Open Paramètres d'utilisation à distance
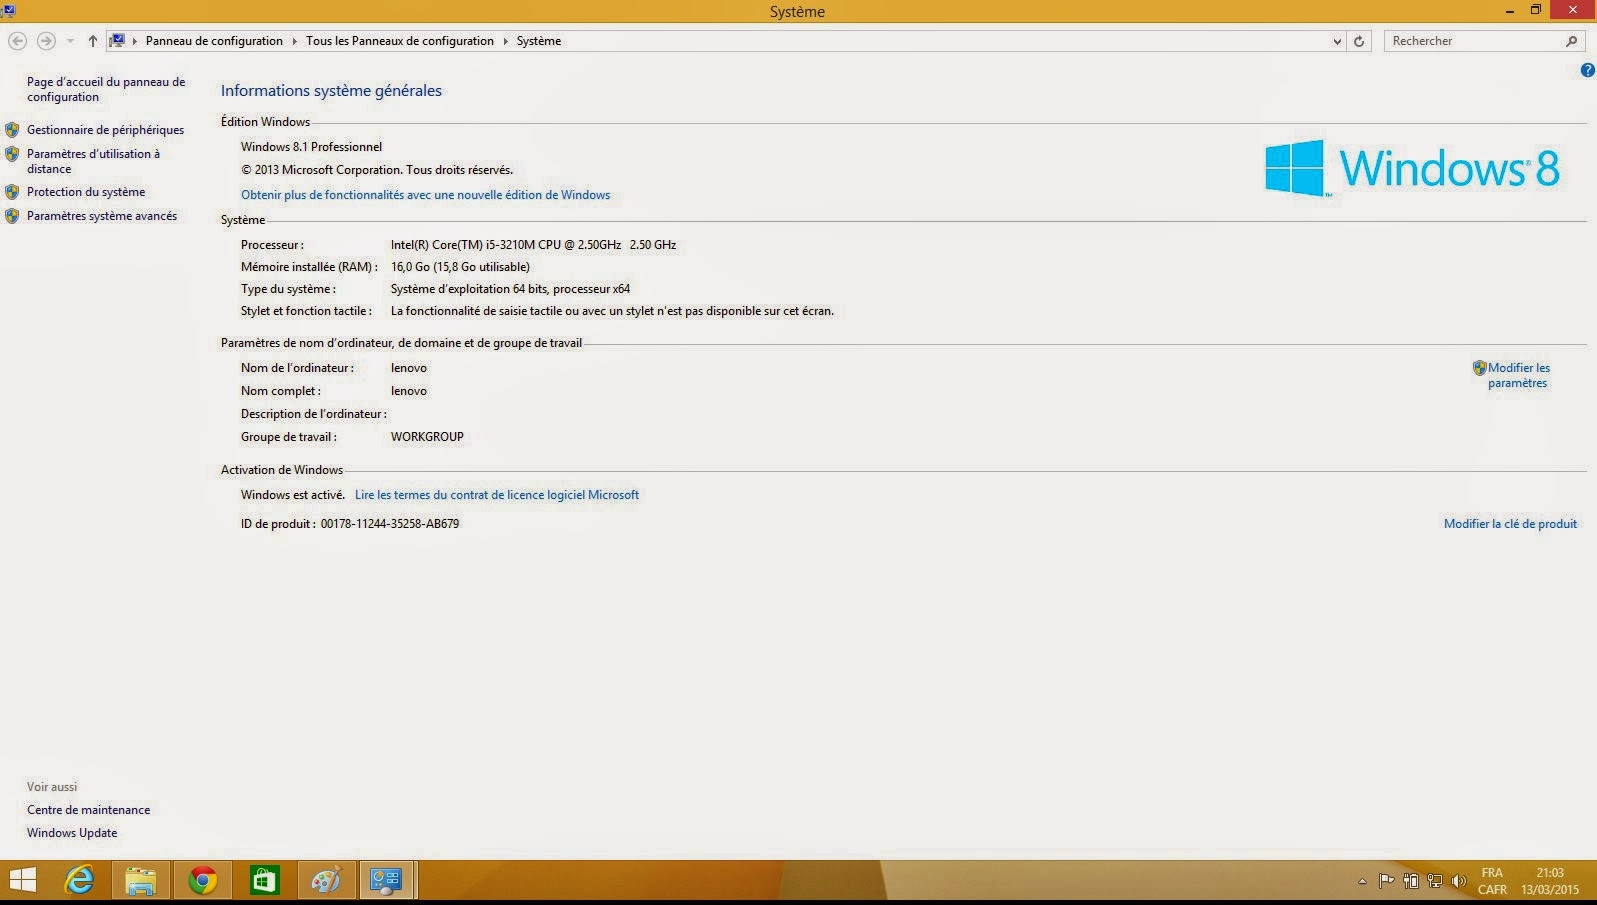The image size is (1597, 905). point(93,161)
